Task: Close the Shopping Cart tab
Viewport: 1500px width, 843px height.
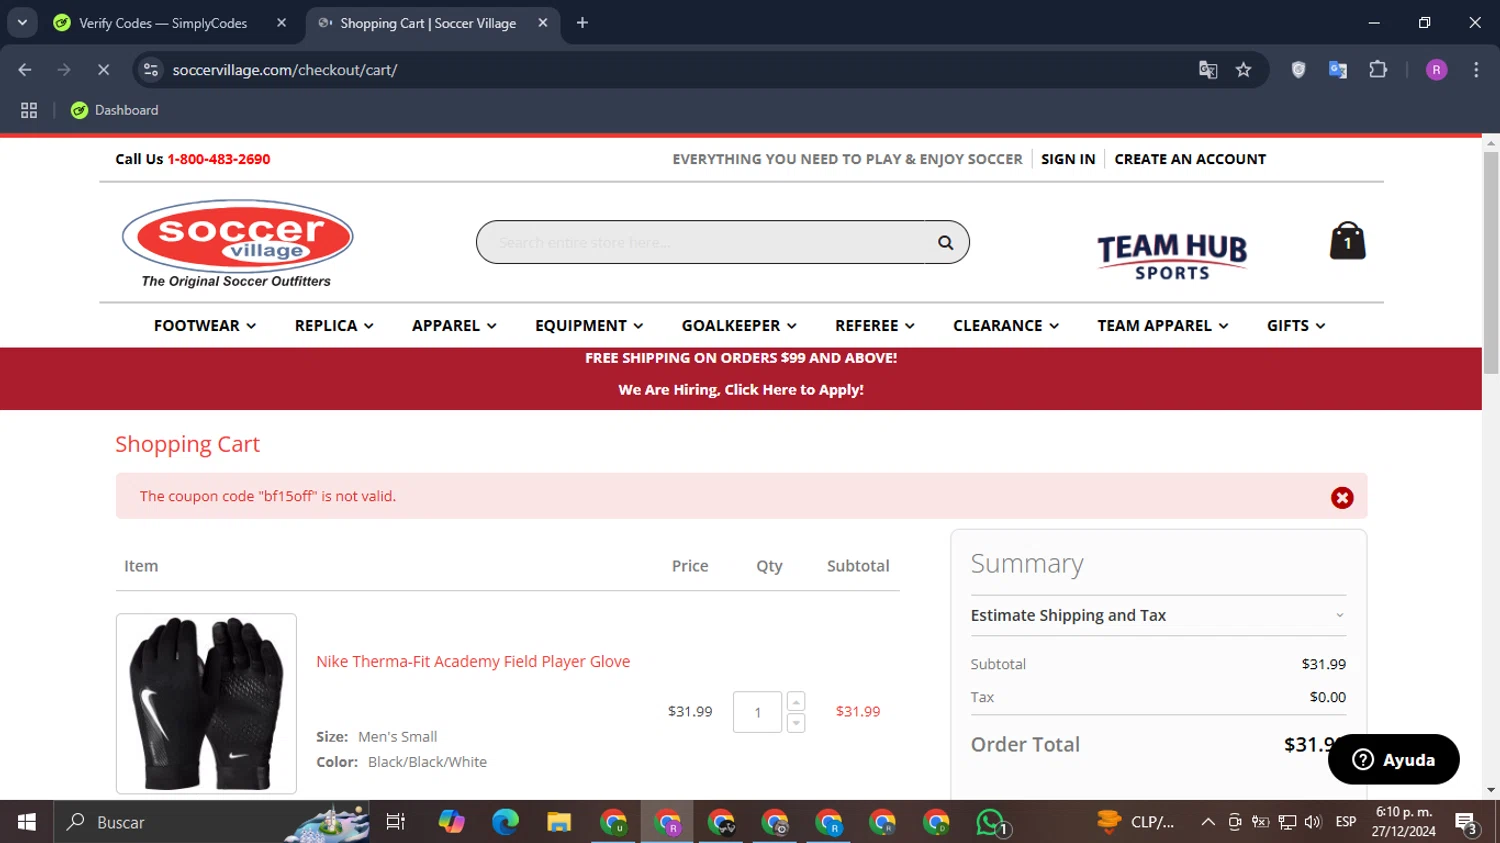Action: pos(543,23)
